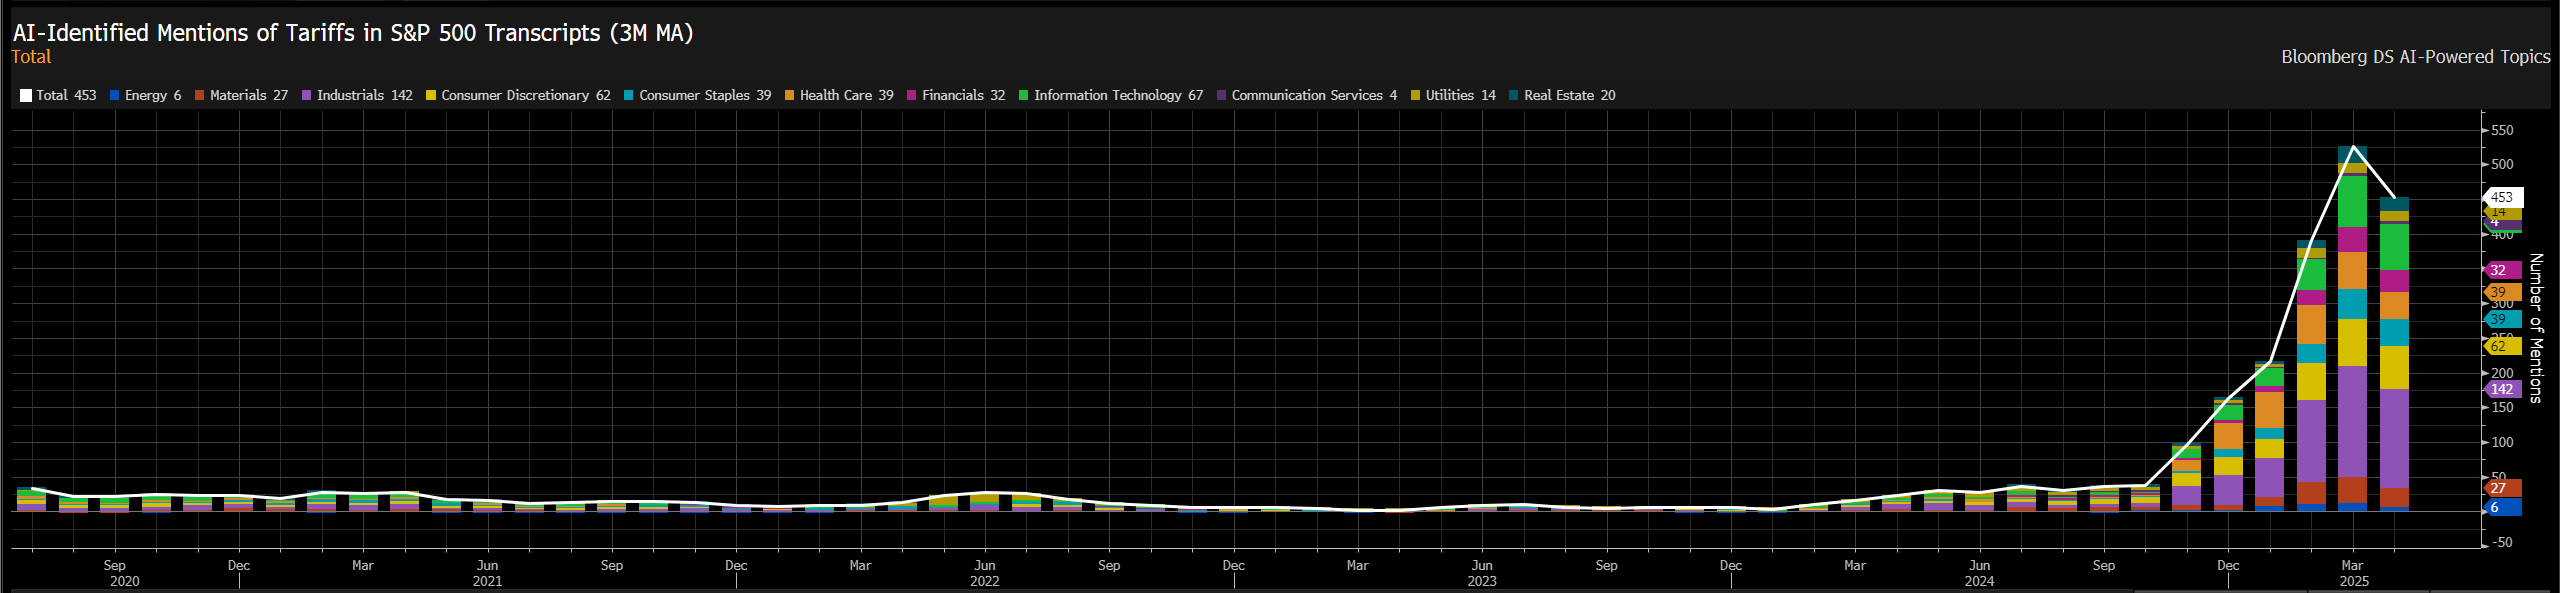Click the teal 39 value tag
The image size is (2560, 593).
(x=2502, y=319)
